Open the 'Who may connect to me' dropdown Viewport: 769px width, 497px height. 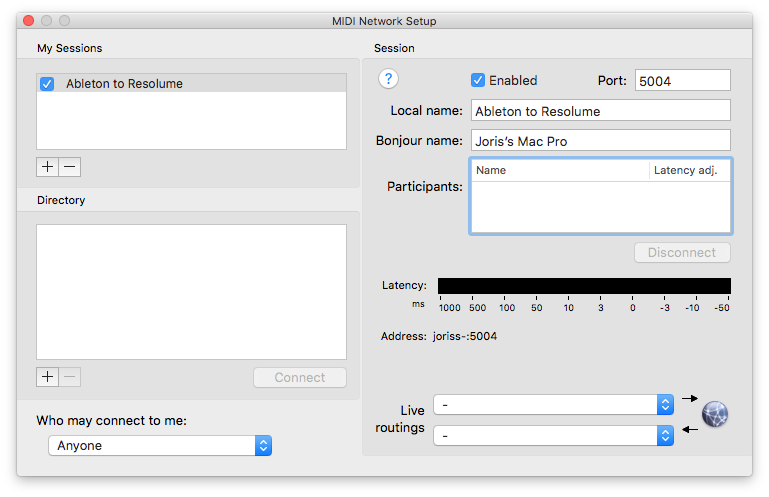(160, 445)
